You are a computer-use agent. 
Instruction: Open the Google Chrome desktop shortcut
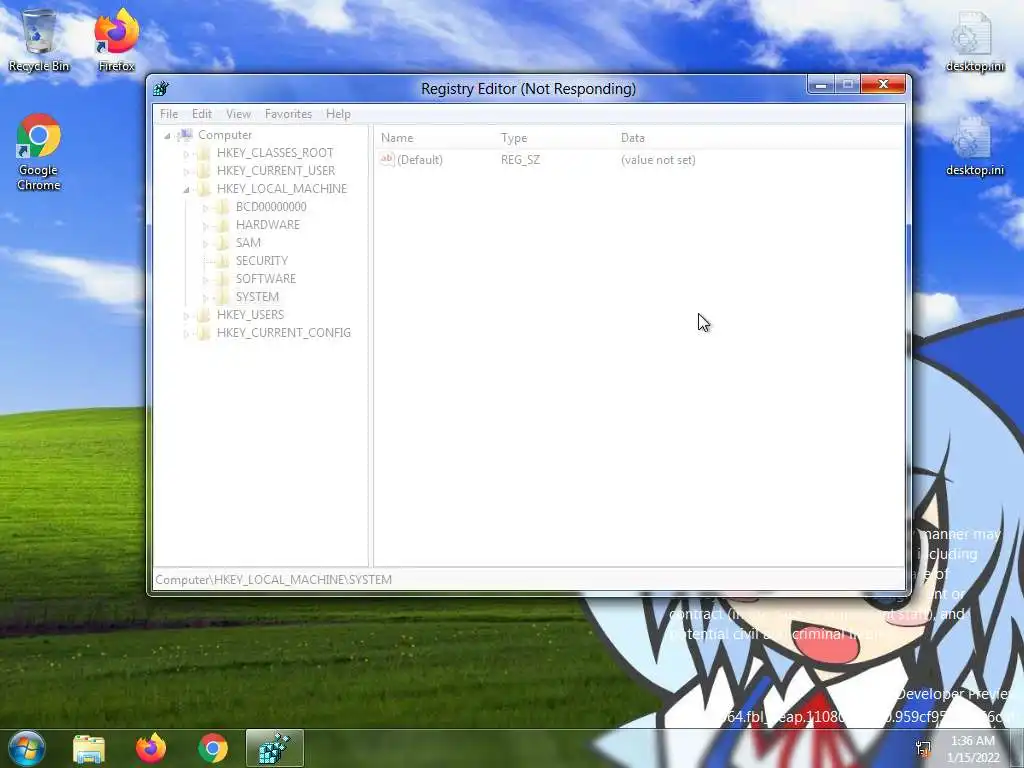click(x=39, y=152)
